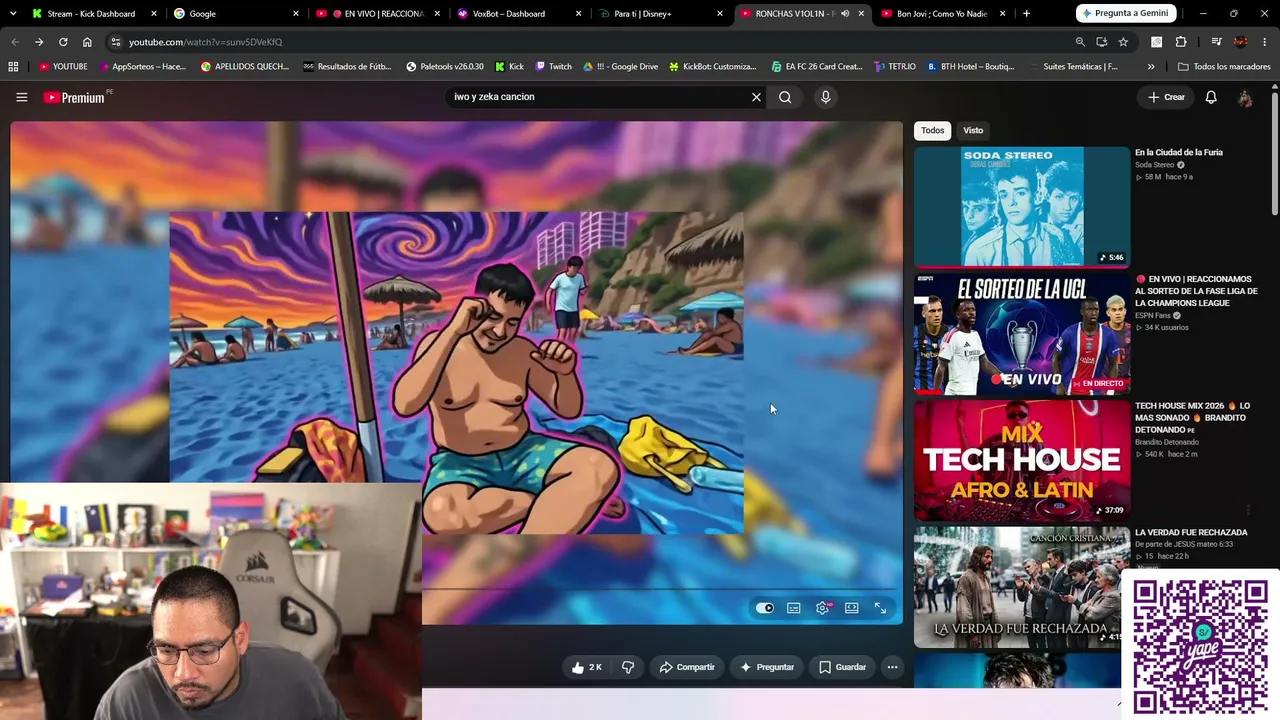This screenshot has width=1280, height=720.
Task: Open the browser extensions puzzle icon
Action: point(1181,42)
